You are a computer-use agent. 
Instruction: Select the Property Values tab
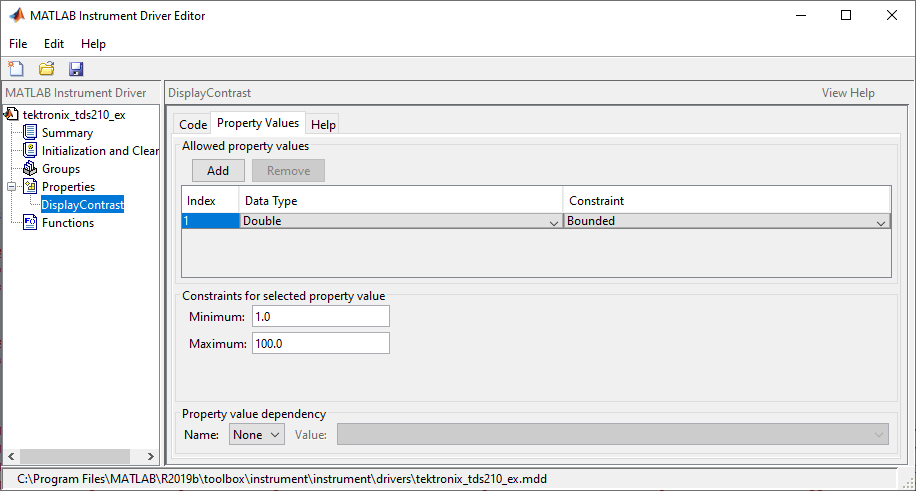258,123
